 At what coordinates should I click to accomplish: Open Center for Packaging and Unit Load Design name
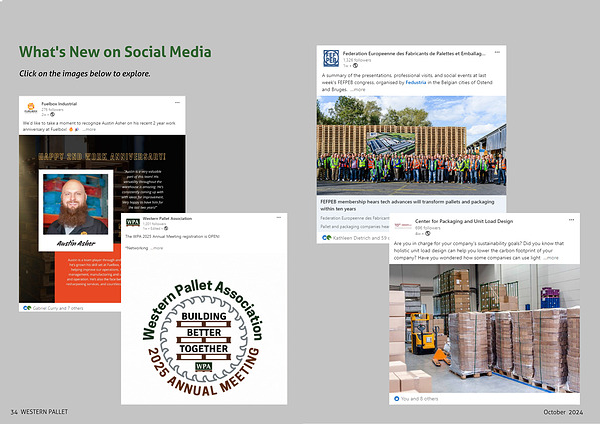[x=464, y=221]
